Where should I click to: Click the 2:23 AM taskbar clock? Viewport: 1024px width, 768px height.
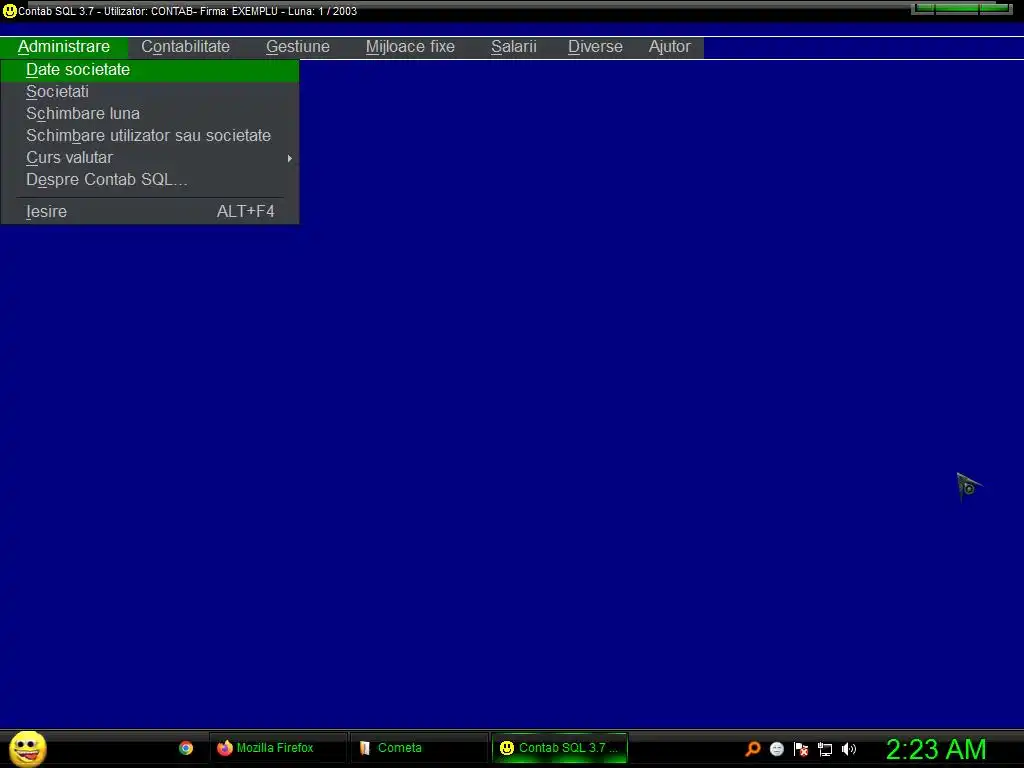[x=936, y=749]
